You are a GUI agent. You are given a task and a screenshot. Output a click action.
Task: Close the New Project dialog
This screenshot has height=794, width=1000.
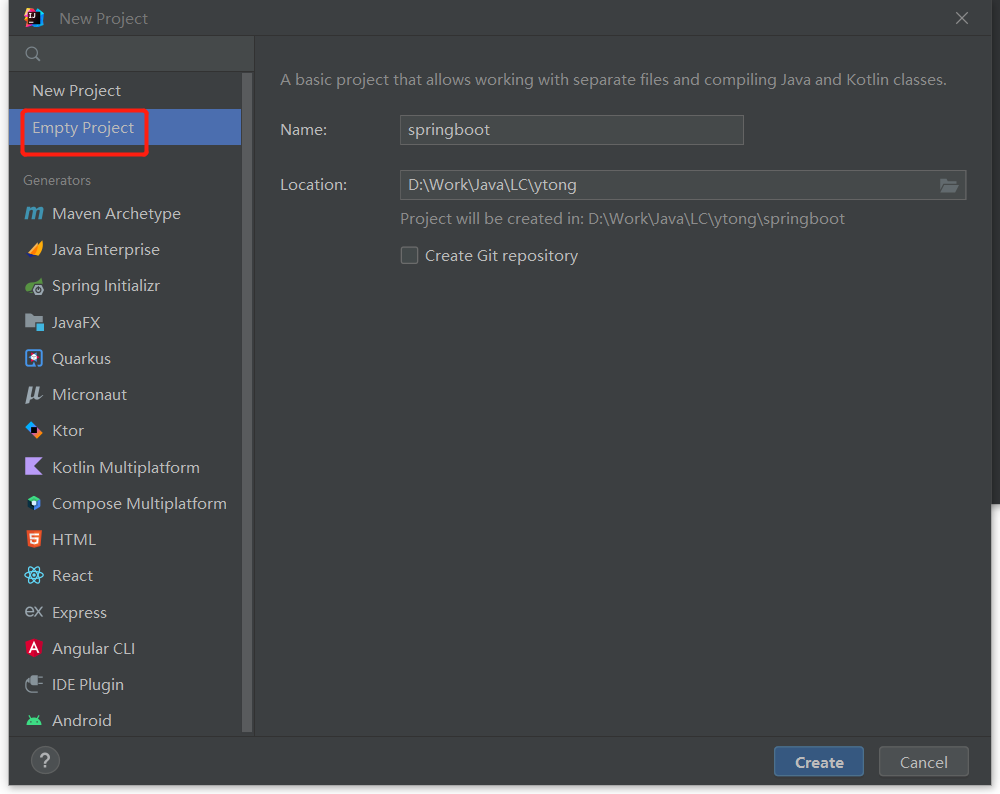[x=962, y=18]
